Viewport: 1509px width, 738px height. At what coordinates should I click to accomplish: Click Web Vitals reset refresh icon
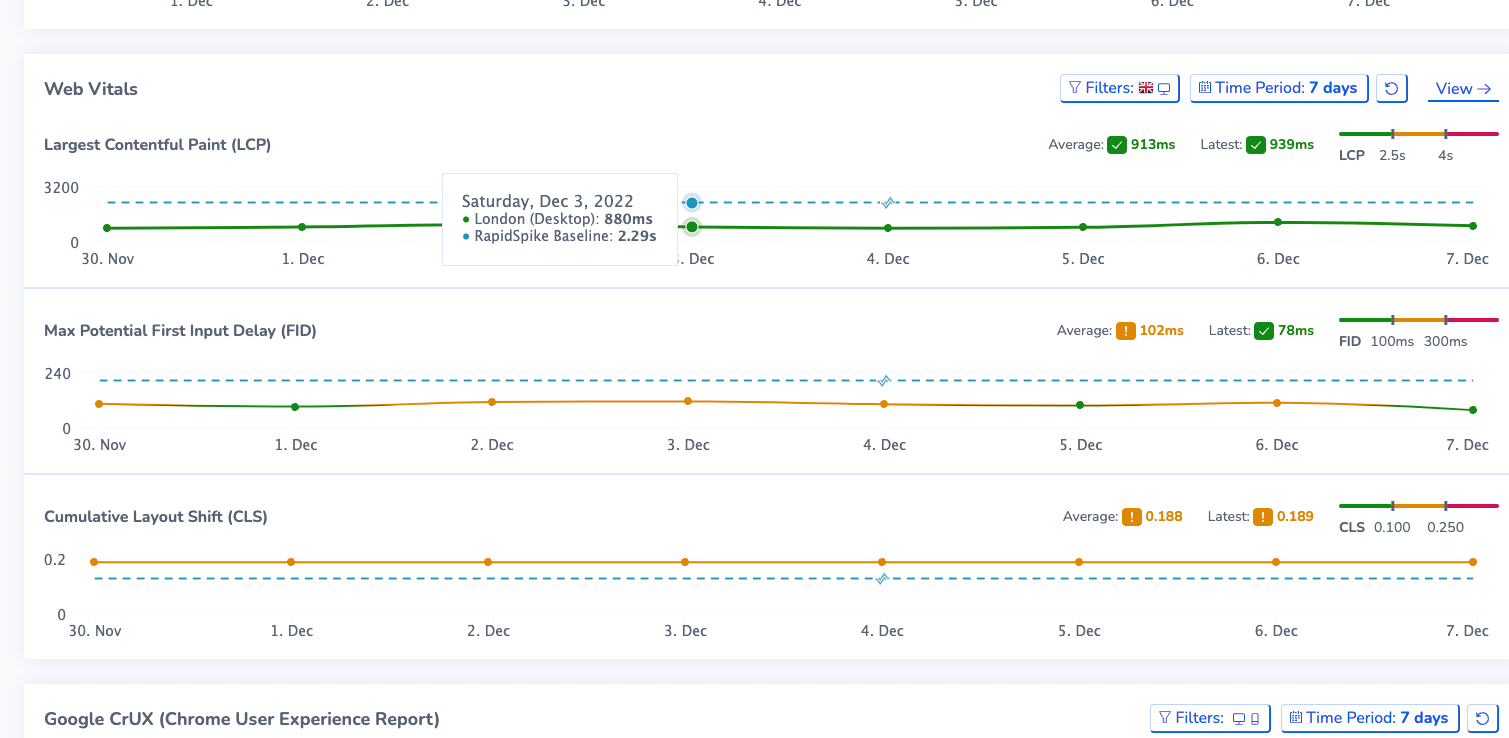(x=1392, y=88)
